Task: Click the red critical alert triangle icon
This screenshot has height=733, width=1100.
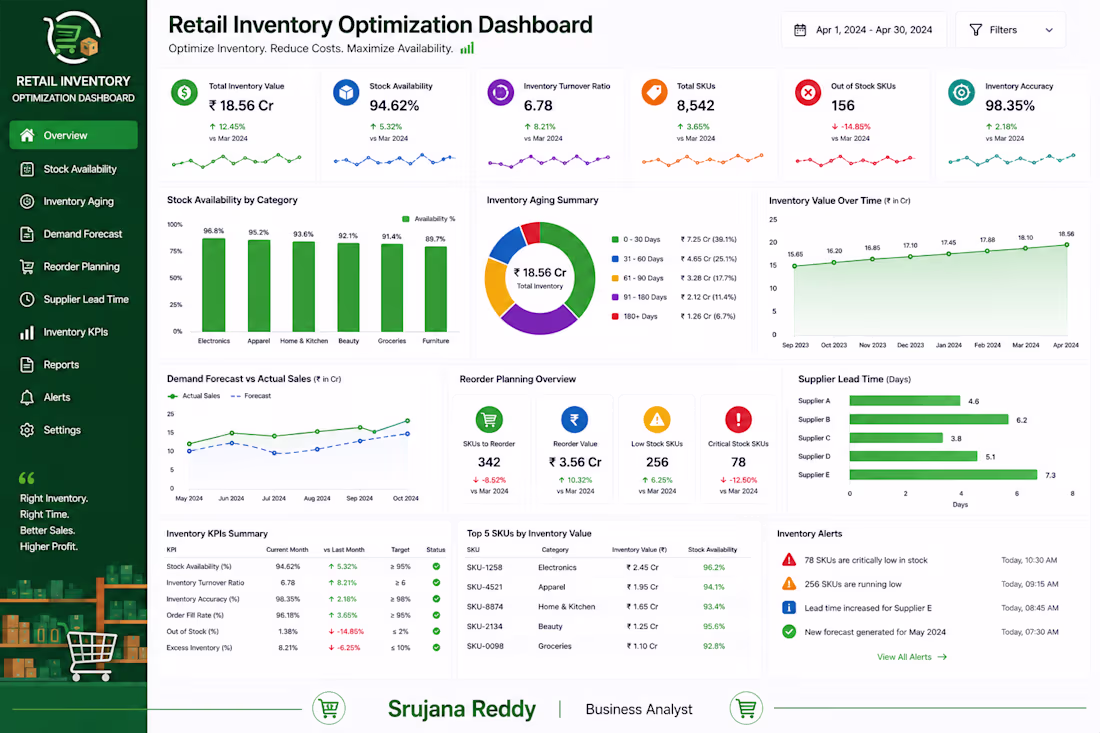Action: [x=789, y=560]
